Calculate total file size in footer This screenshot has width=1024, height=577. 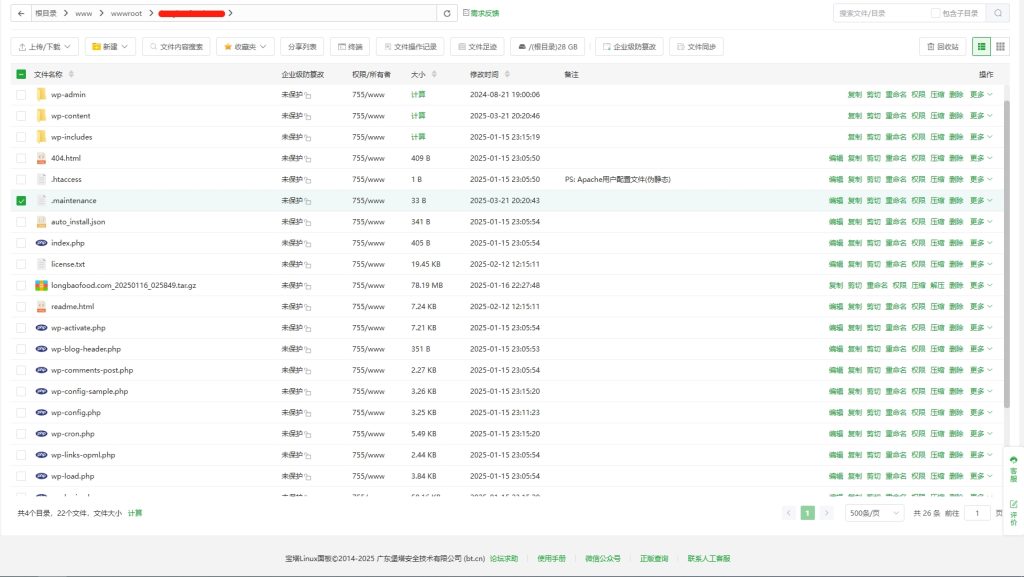pos(135,513)
